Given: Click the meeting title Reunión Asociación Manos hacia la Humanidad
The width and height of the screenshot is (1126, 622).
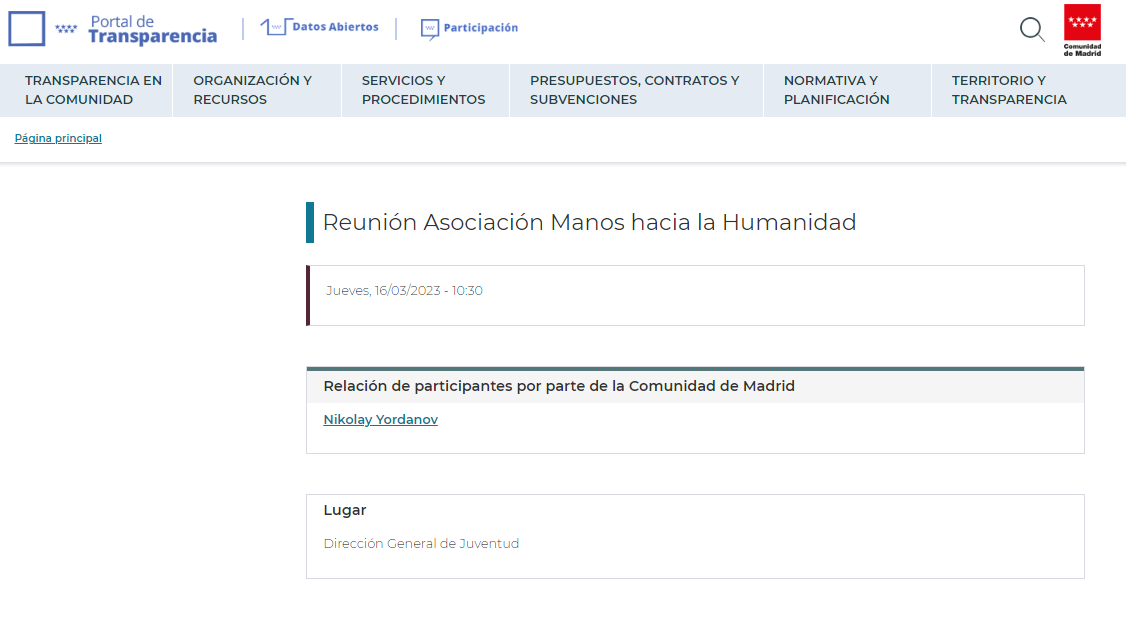Looking at the screenshot, I should (x=590, y=222).
